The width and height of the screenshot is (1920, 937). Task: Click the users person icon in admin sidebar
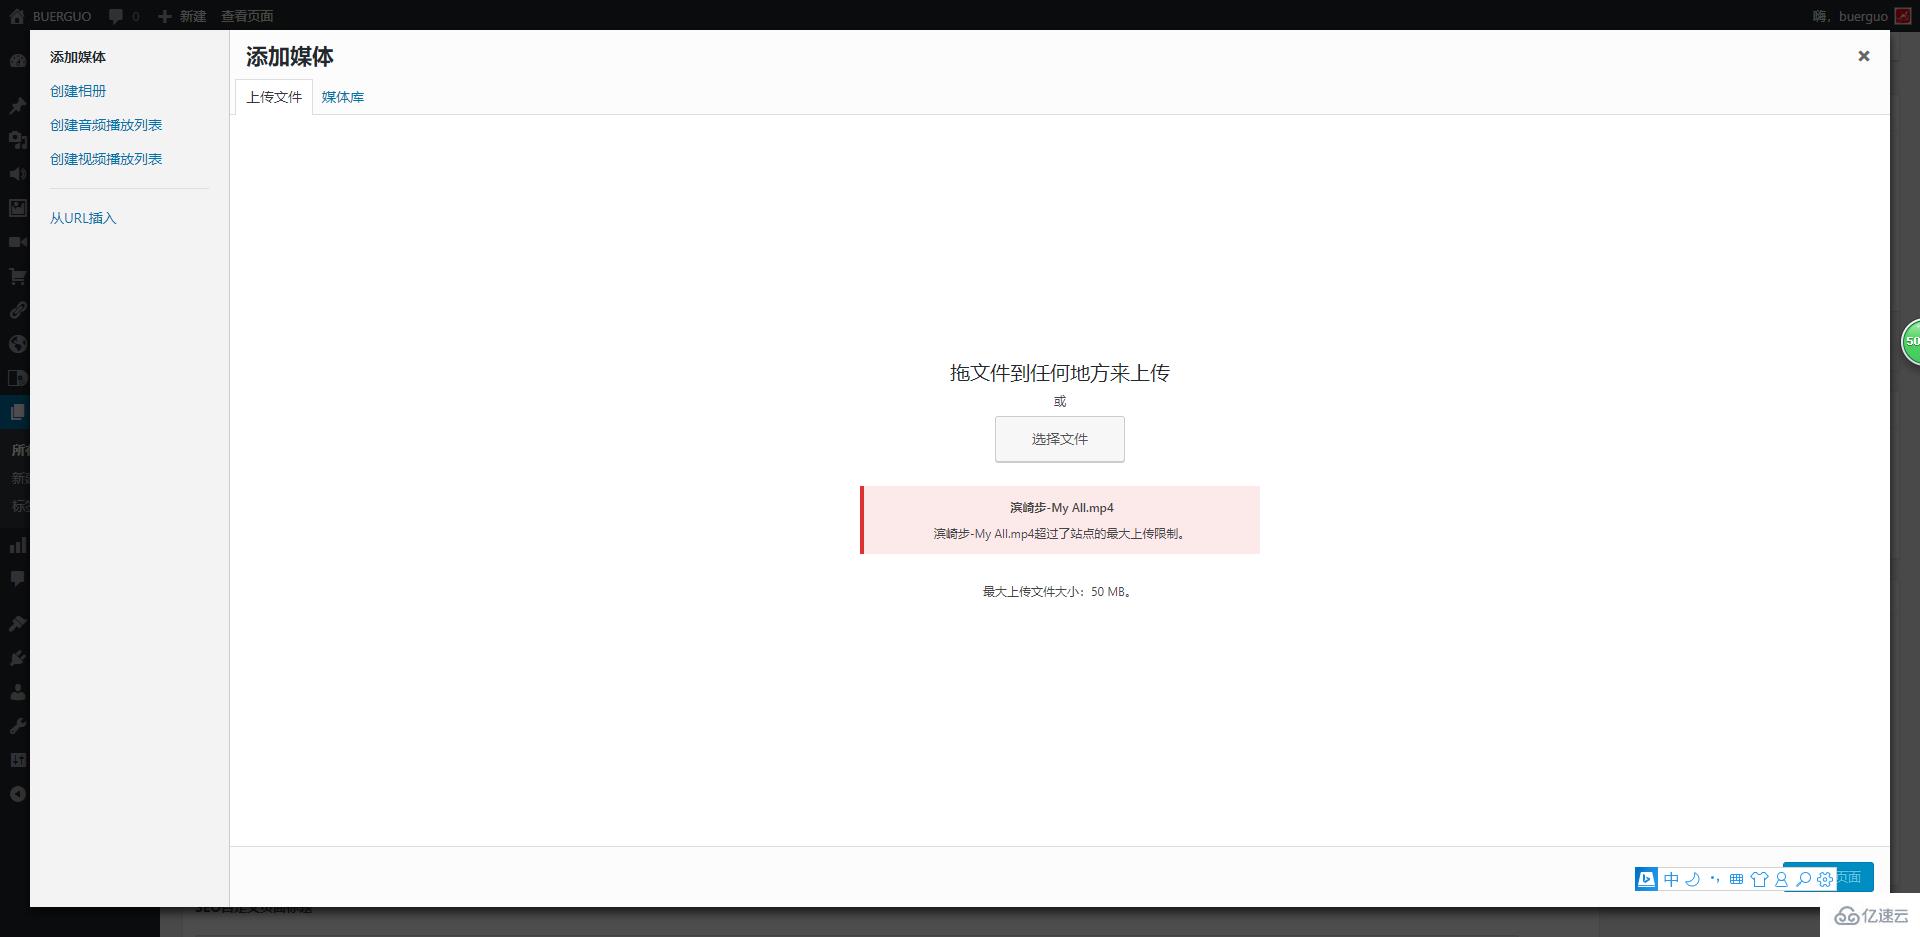[x=17, y=692]
